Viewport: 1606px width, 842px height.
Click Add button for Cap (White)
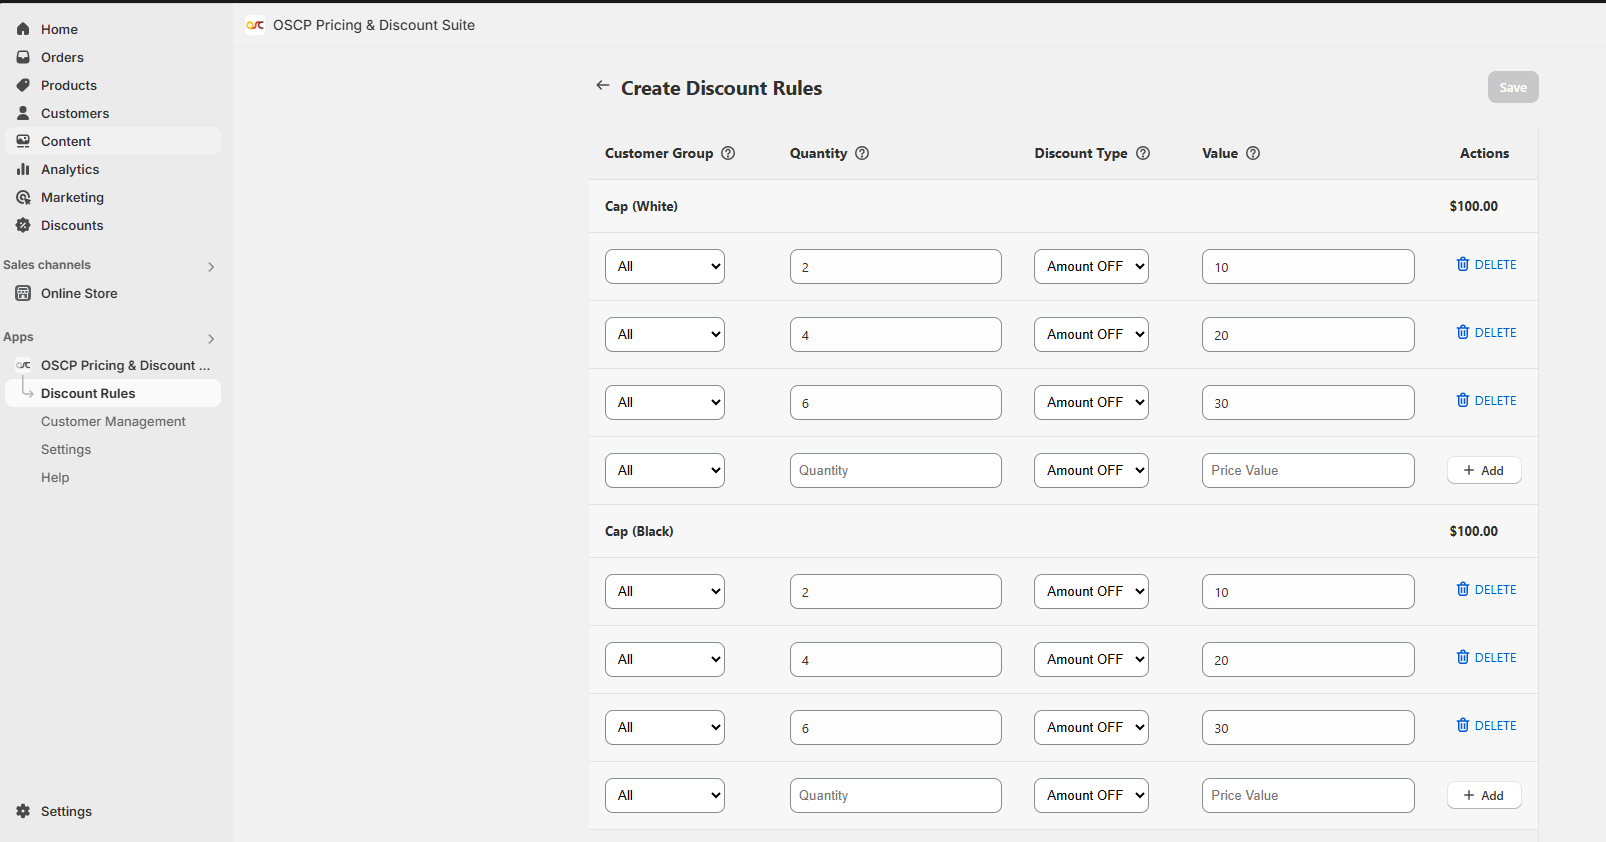pos(1483,471)
